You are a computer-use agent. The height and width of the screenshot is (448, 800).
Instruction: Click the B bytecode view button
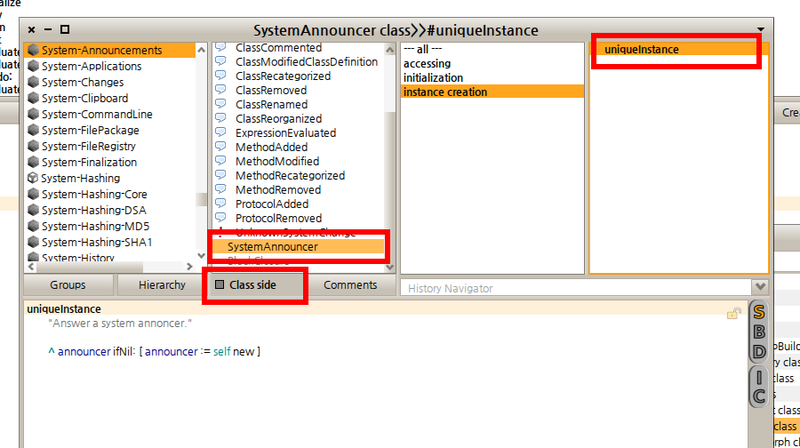758,332
